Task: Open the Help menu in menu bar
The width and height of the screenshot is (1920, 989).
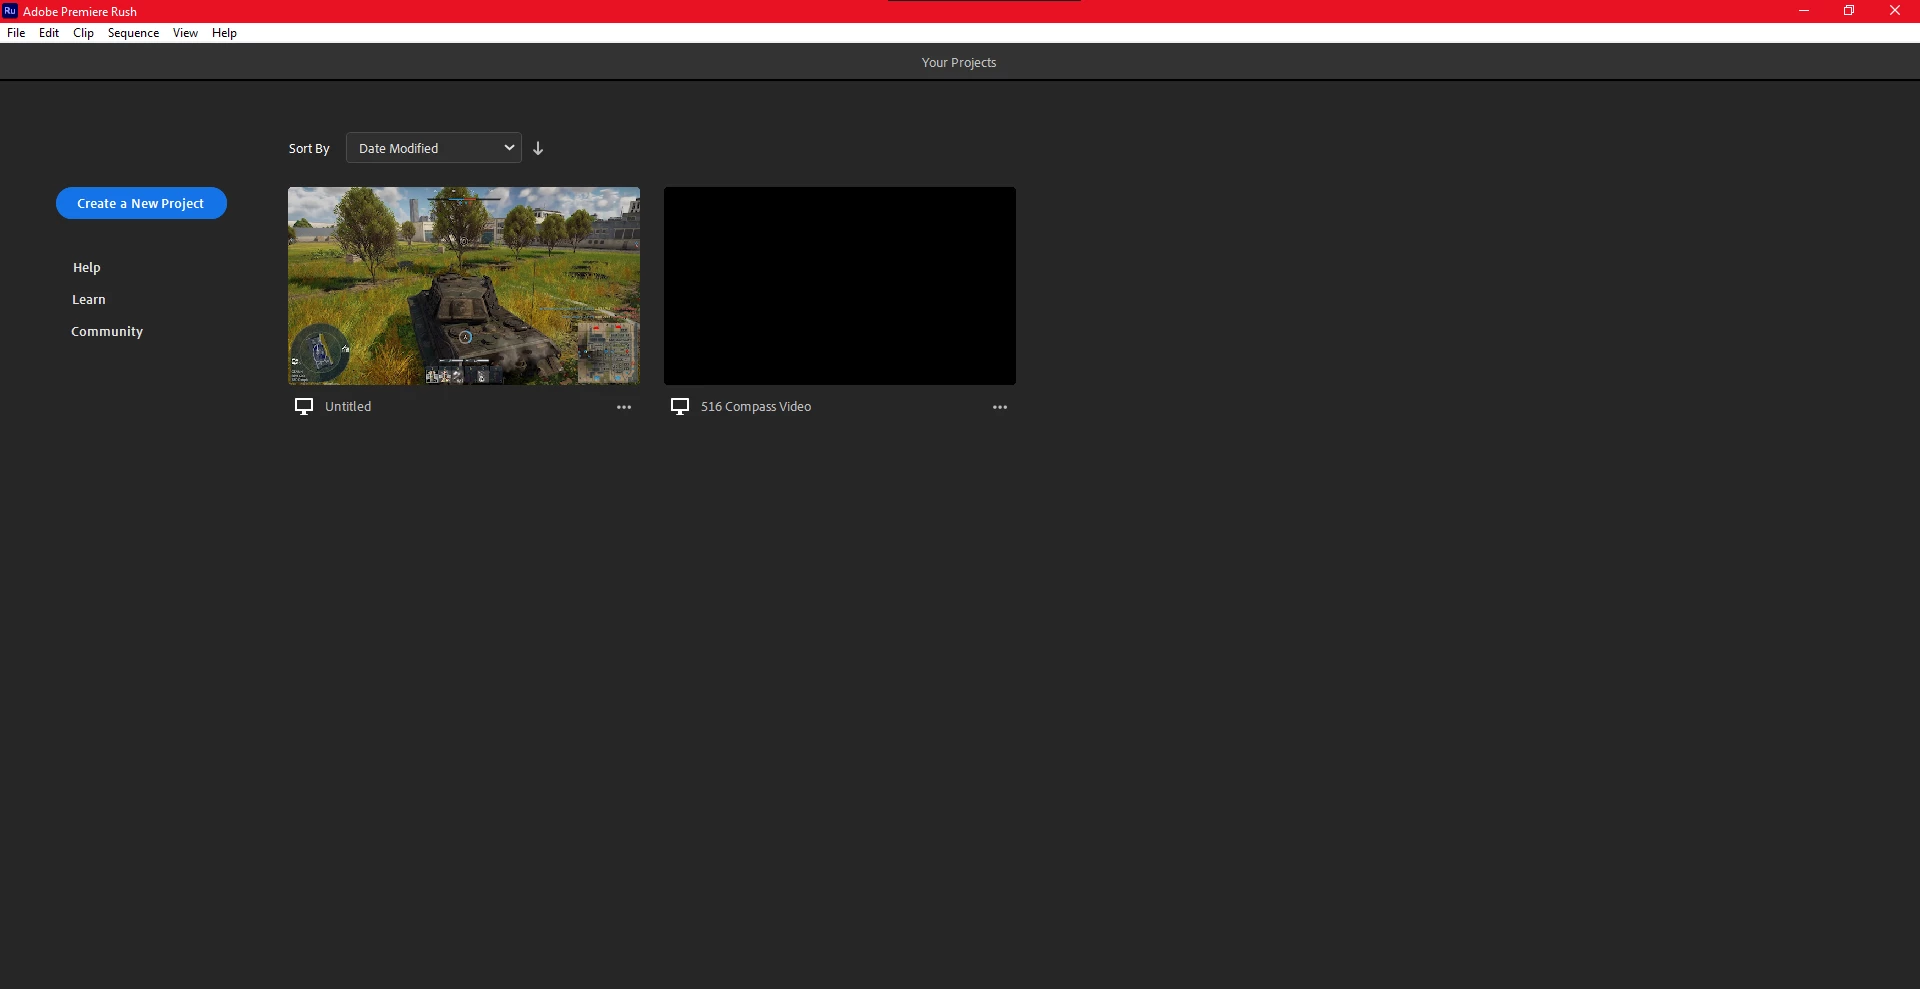Action: coord(224,33)
